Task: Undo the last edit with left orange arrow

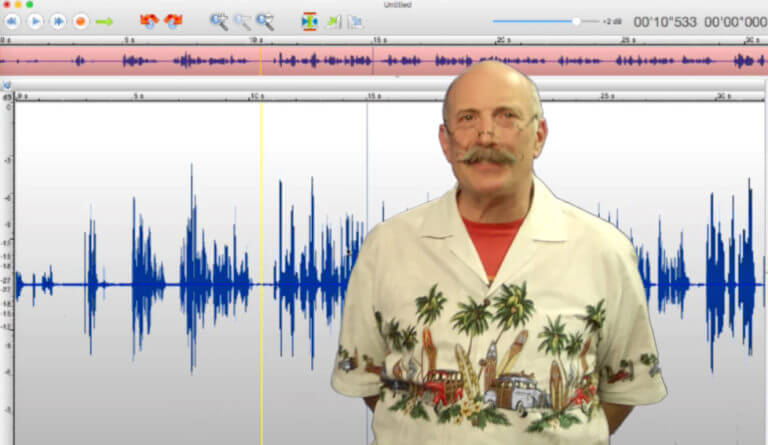Action: [149, 21]
